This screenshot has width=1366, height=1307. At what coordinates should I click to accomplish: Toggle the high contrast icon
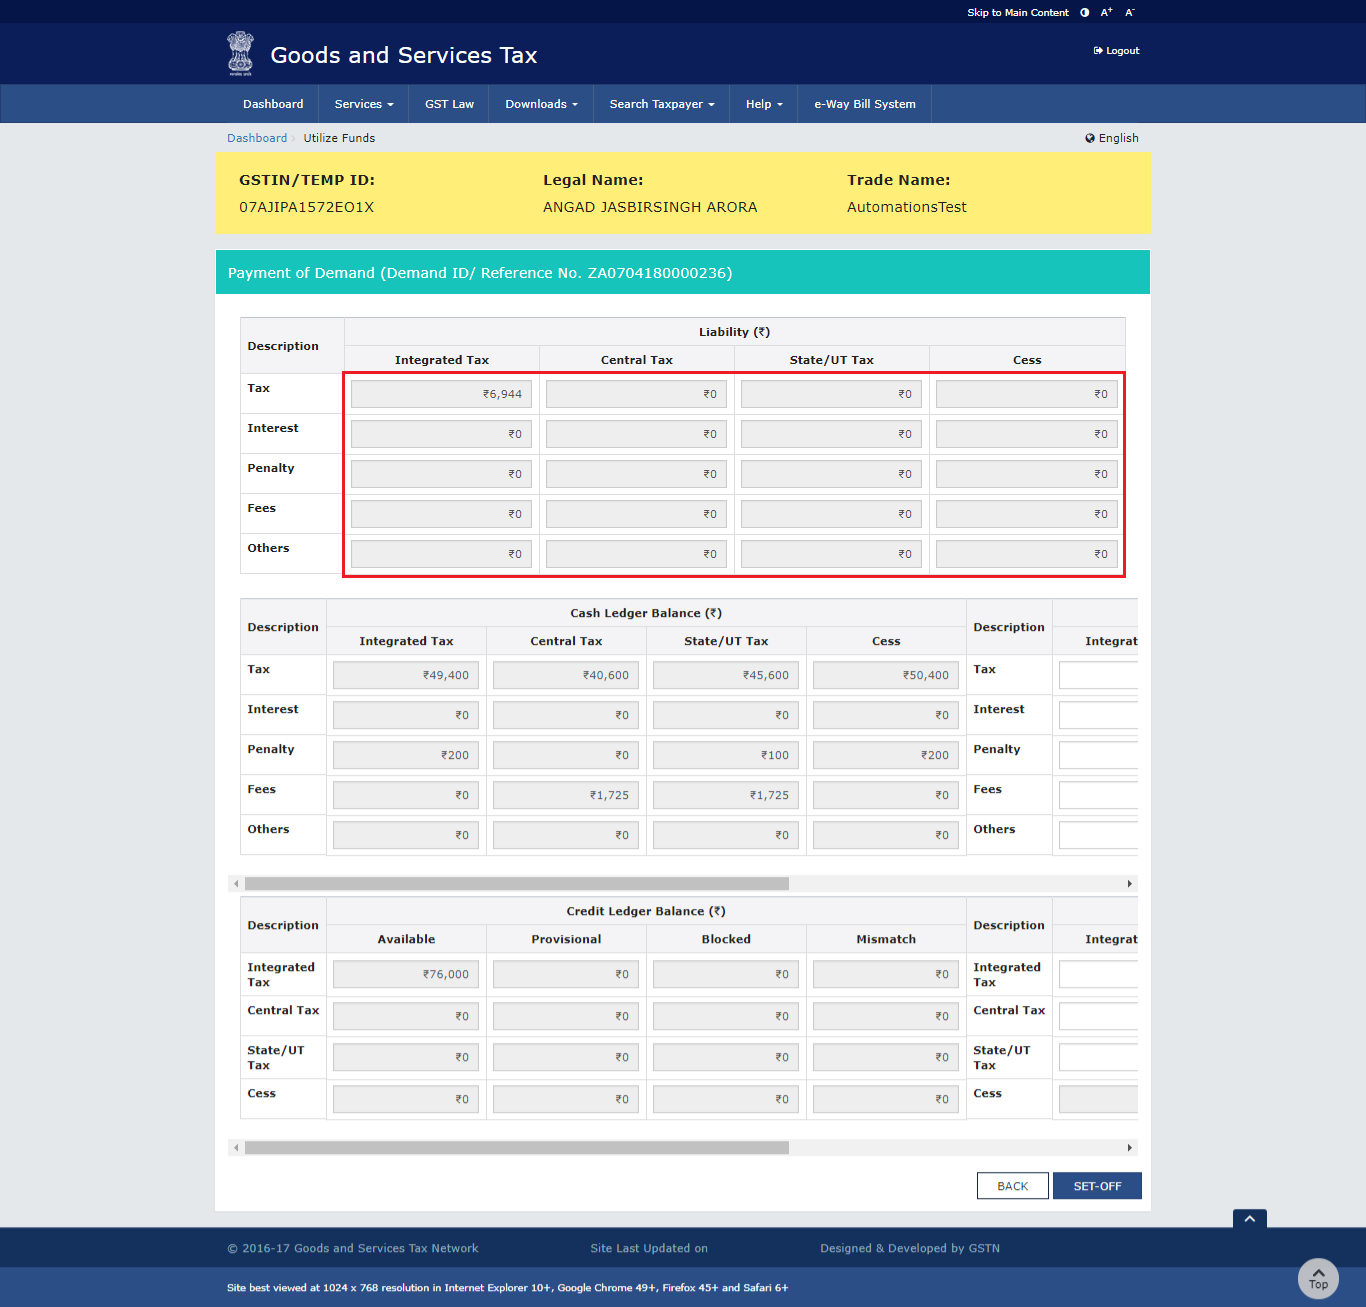1084,13
